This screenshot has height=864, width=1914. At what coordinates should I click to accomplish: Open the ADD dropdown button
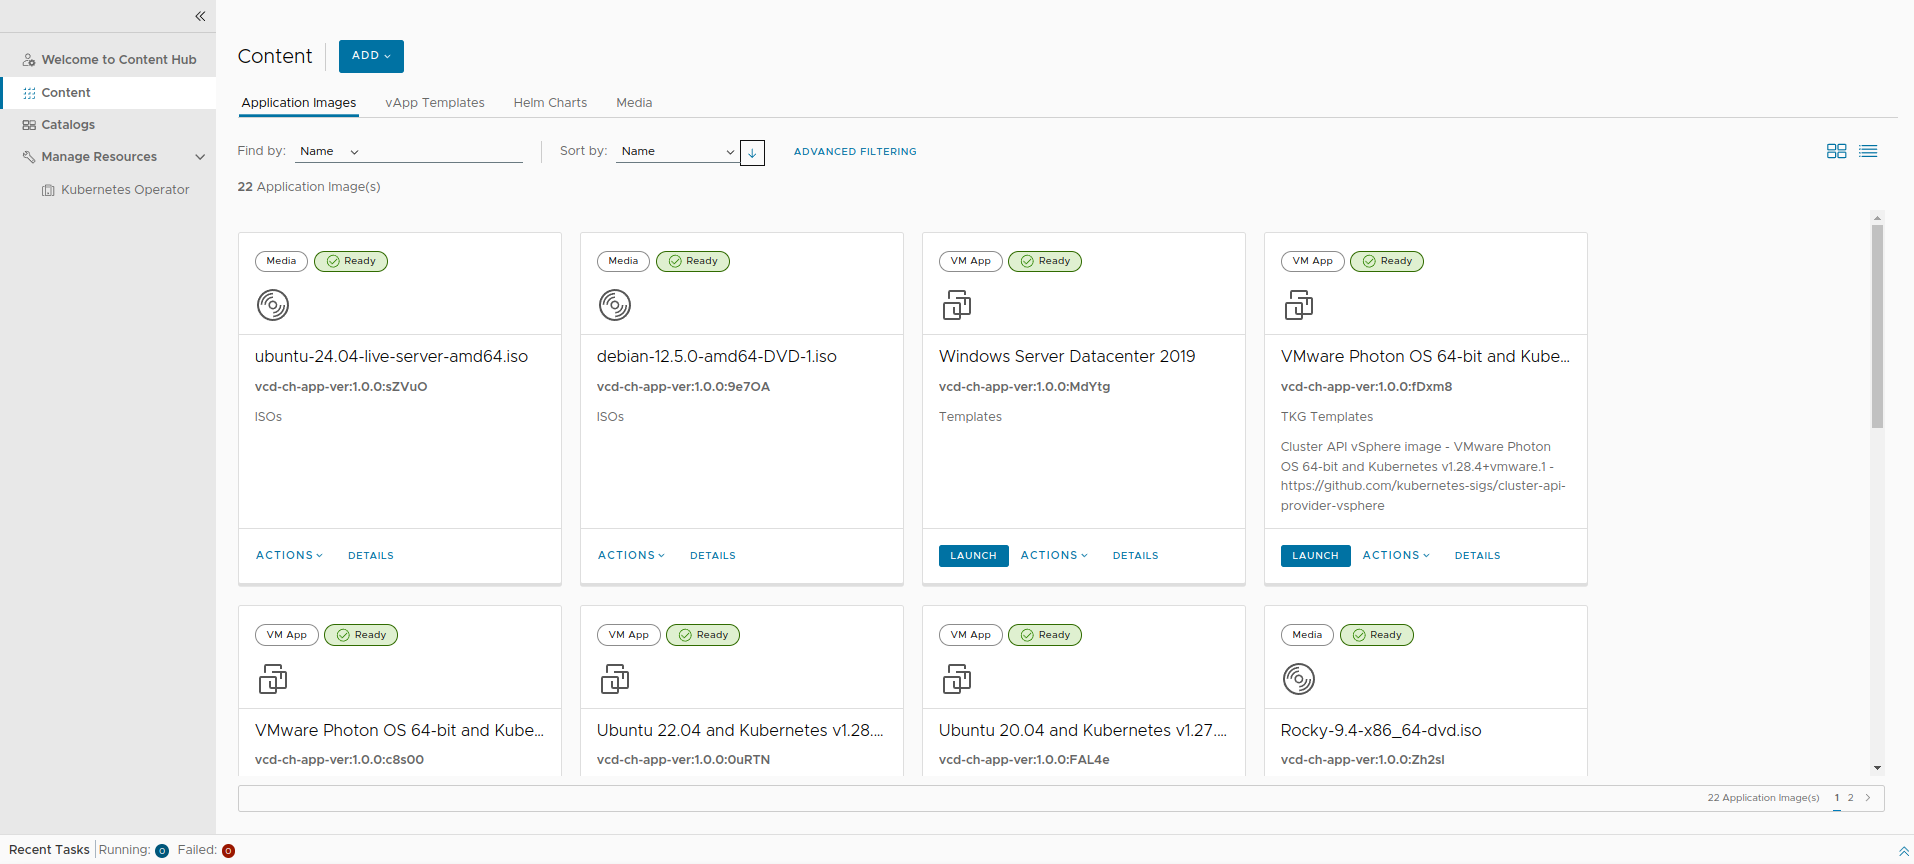click(x=371, y=56)
